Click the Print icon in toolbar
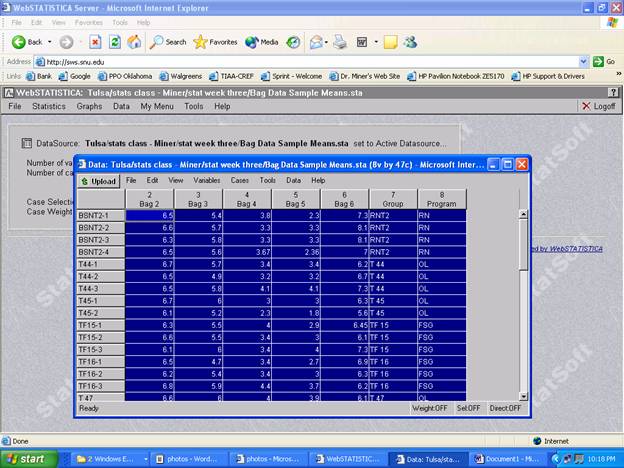Image resolution: width=624 pixels, height=468 pixels. tap(340, 42)
